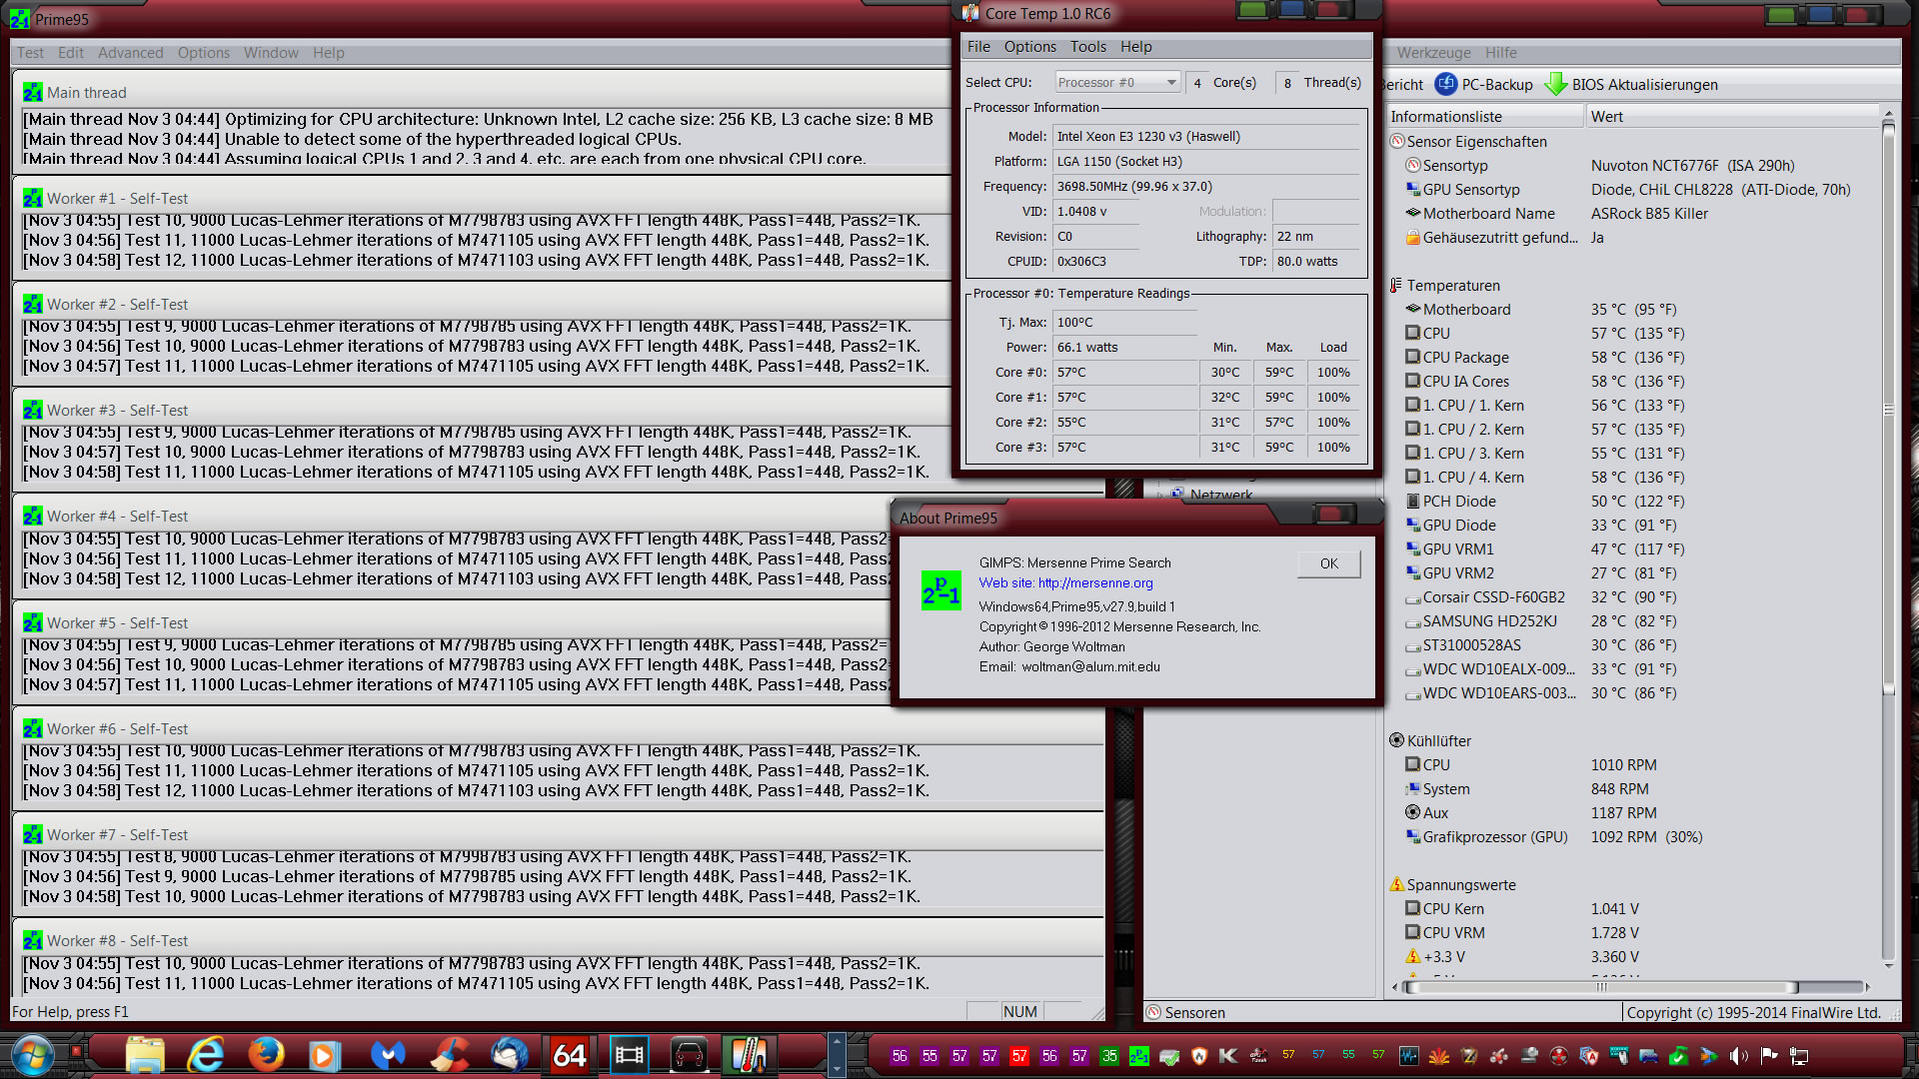Click the Kühllüfter fan section icon
The image size is (1919, 1079).
pyautogui.click(x=1397, y=740)
